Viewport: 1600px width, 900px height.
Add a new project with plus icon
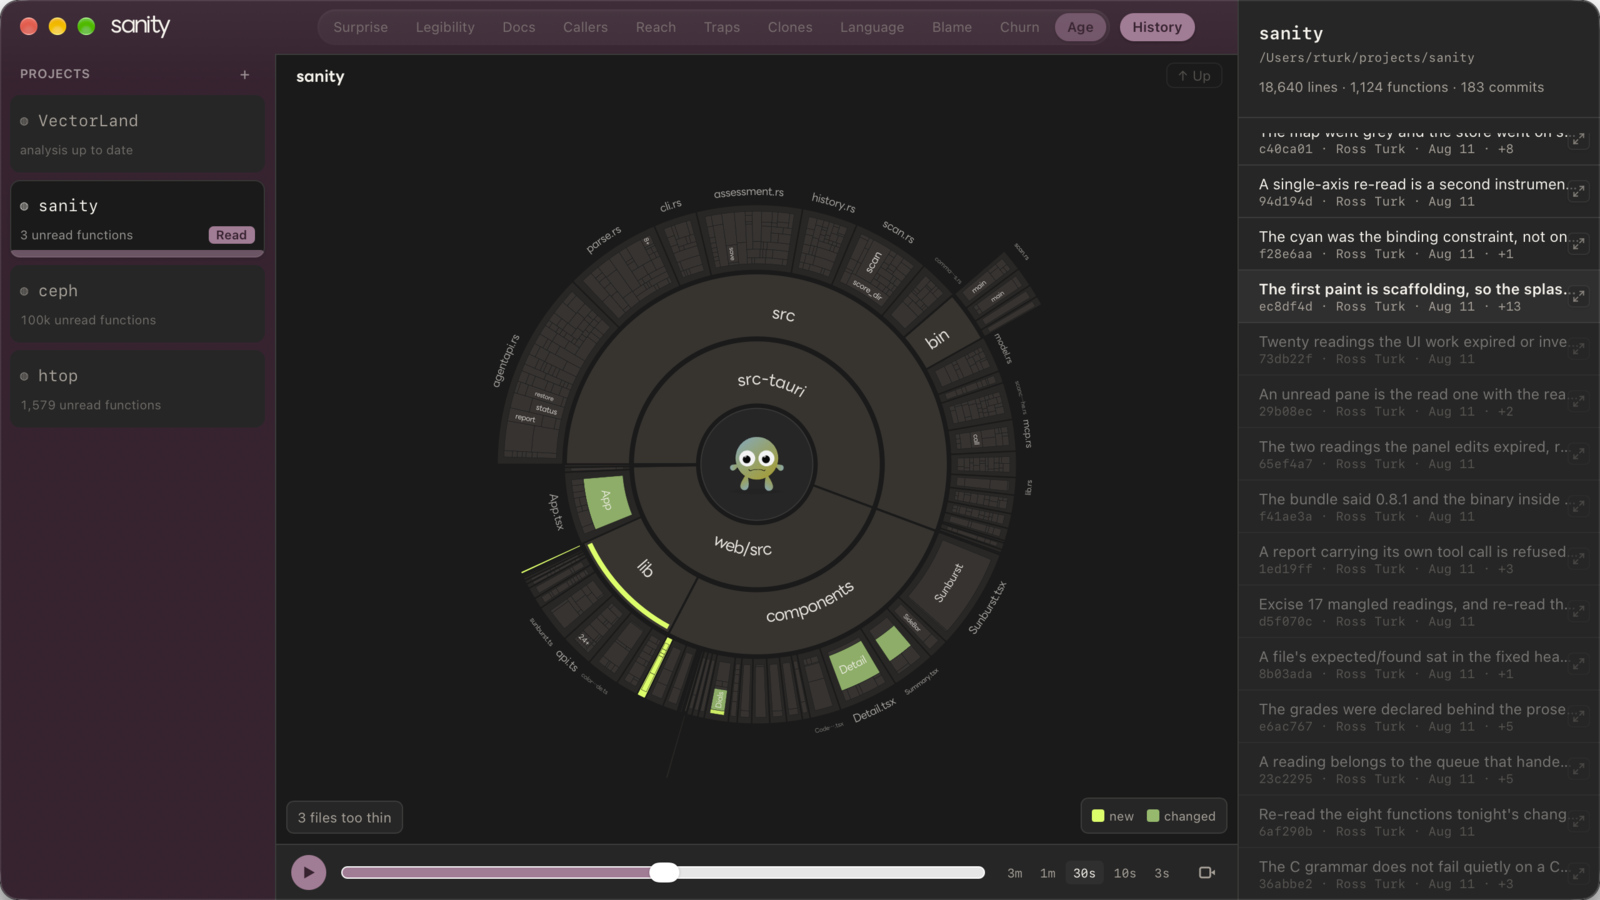coord(244,74)
